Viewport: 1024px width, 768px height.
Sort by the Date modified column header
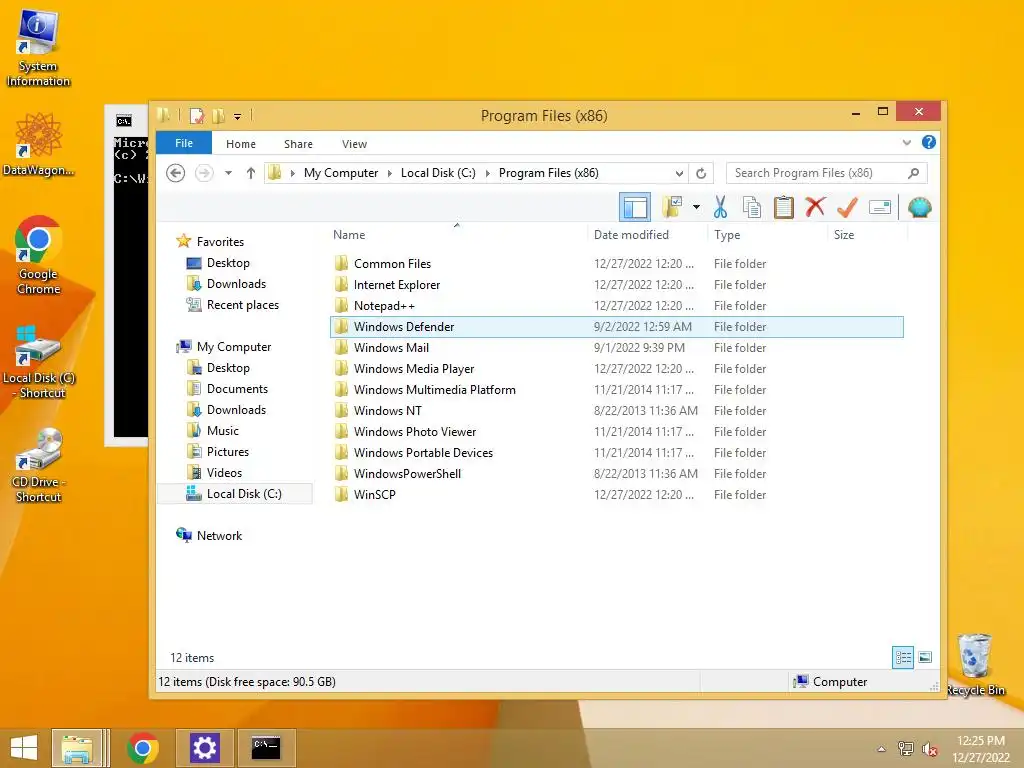[631, 234]
